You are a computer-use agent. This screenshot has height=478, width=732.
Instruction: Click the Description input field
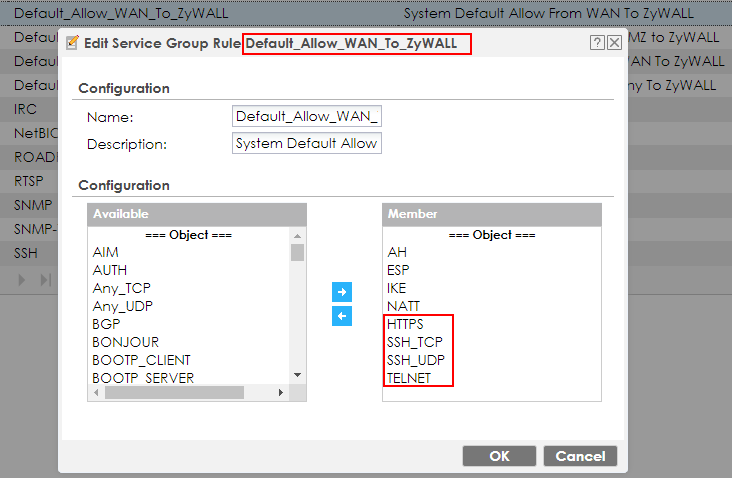point(307,143)
